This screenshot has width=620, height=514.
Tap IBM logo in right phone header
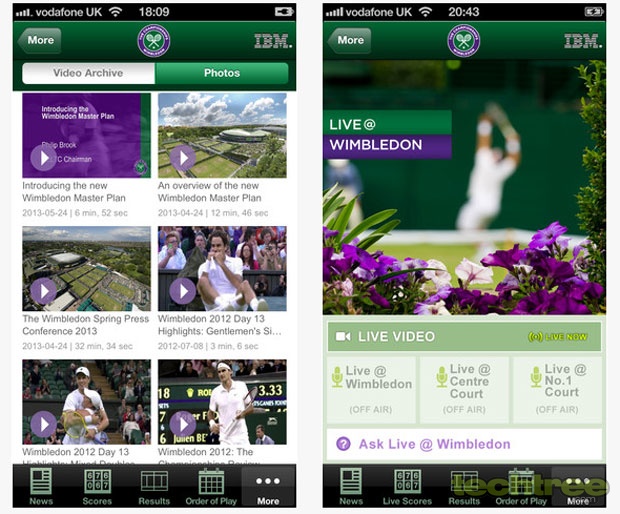[x=583, y=41]
